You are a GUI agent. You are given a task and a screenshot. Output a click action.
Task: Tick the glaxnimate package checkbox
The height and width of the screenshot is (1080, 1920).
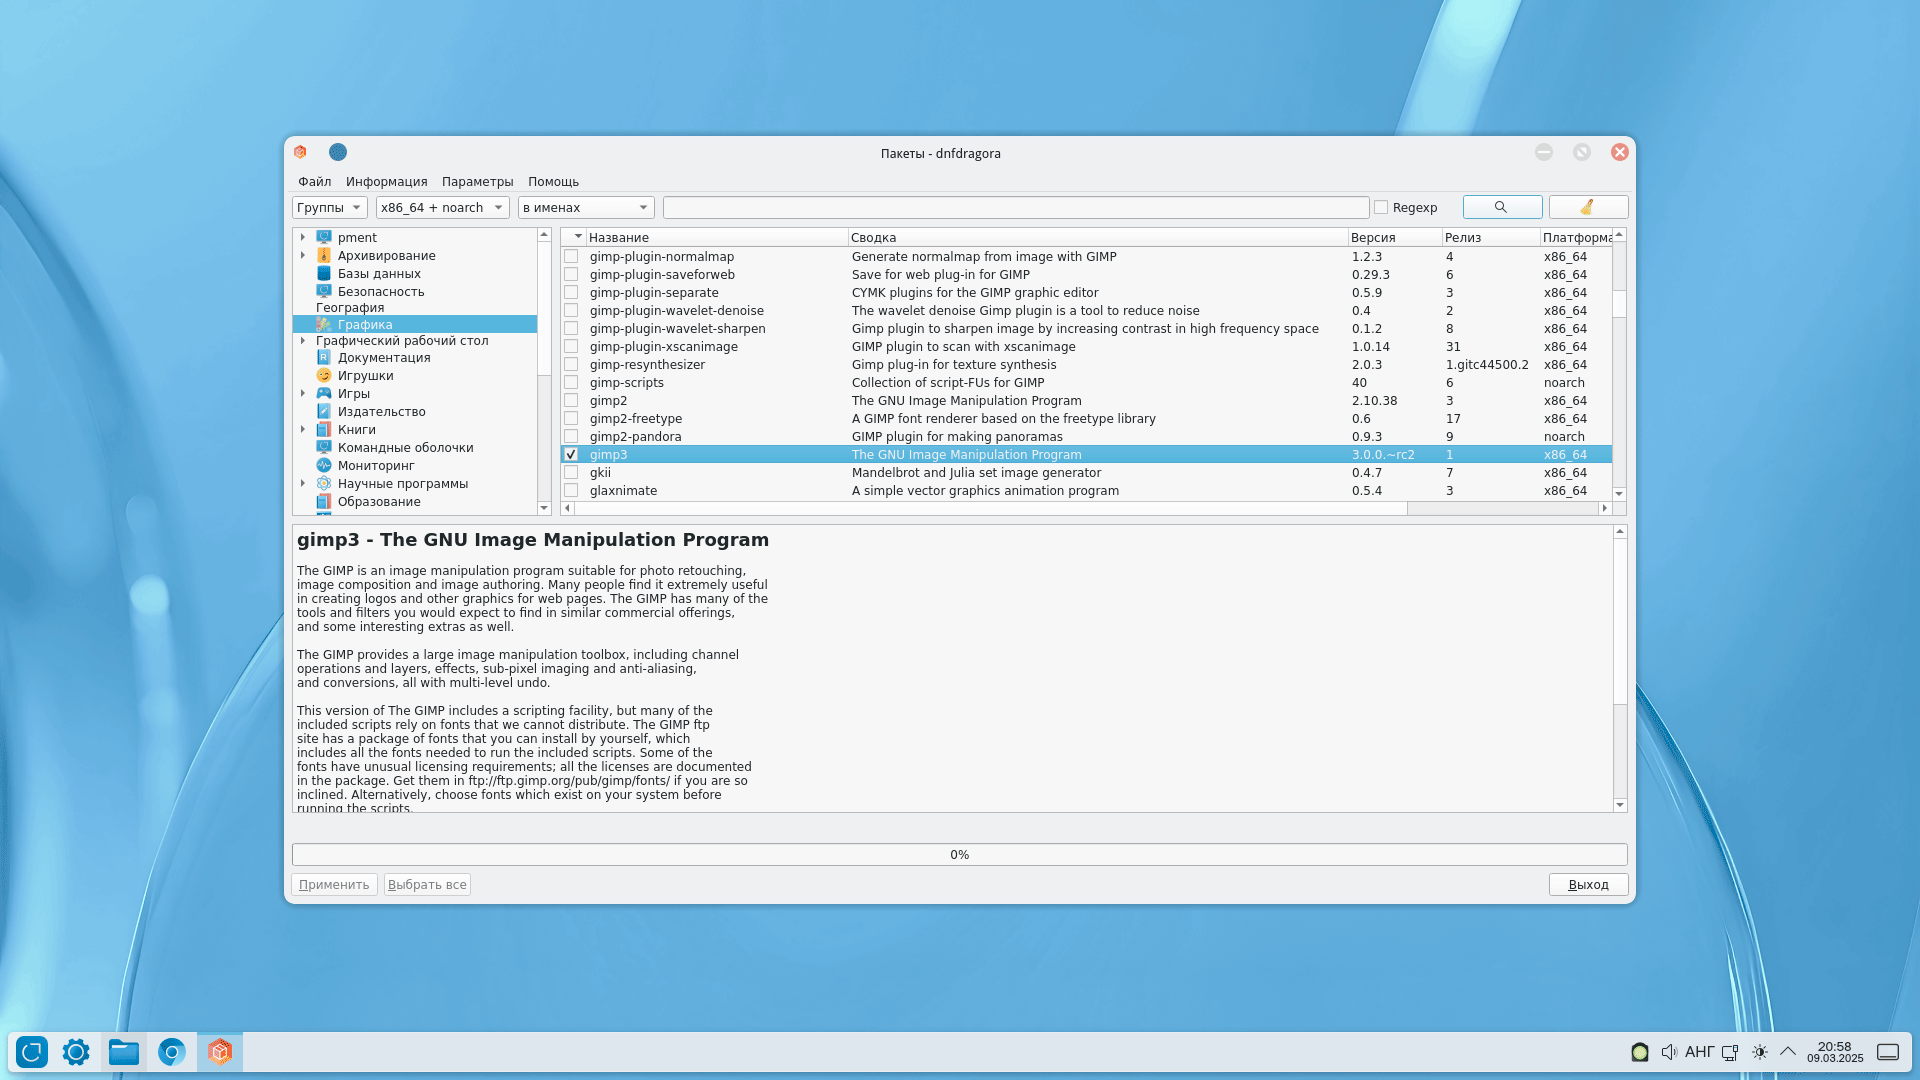click(571, 490)
